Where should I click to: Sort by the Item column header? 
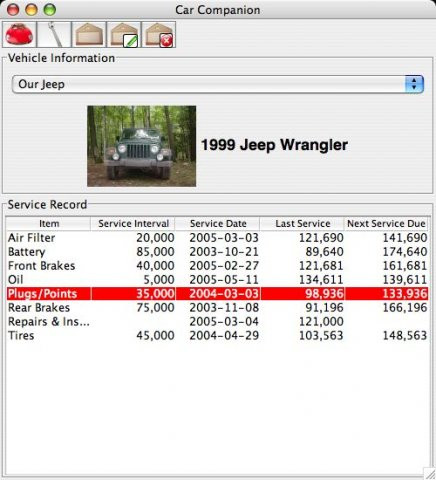(x=49, y=223)
